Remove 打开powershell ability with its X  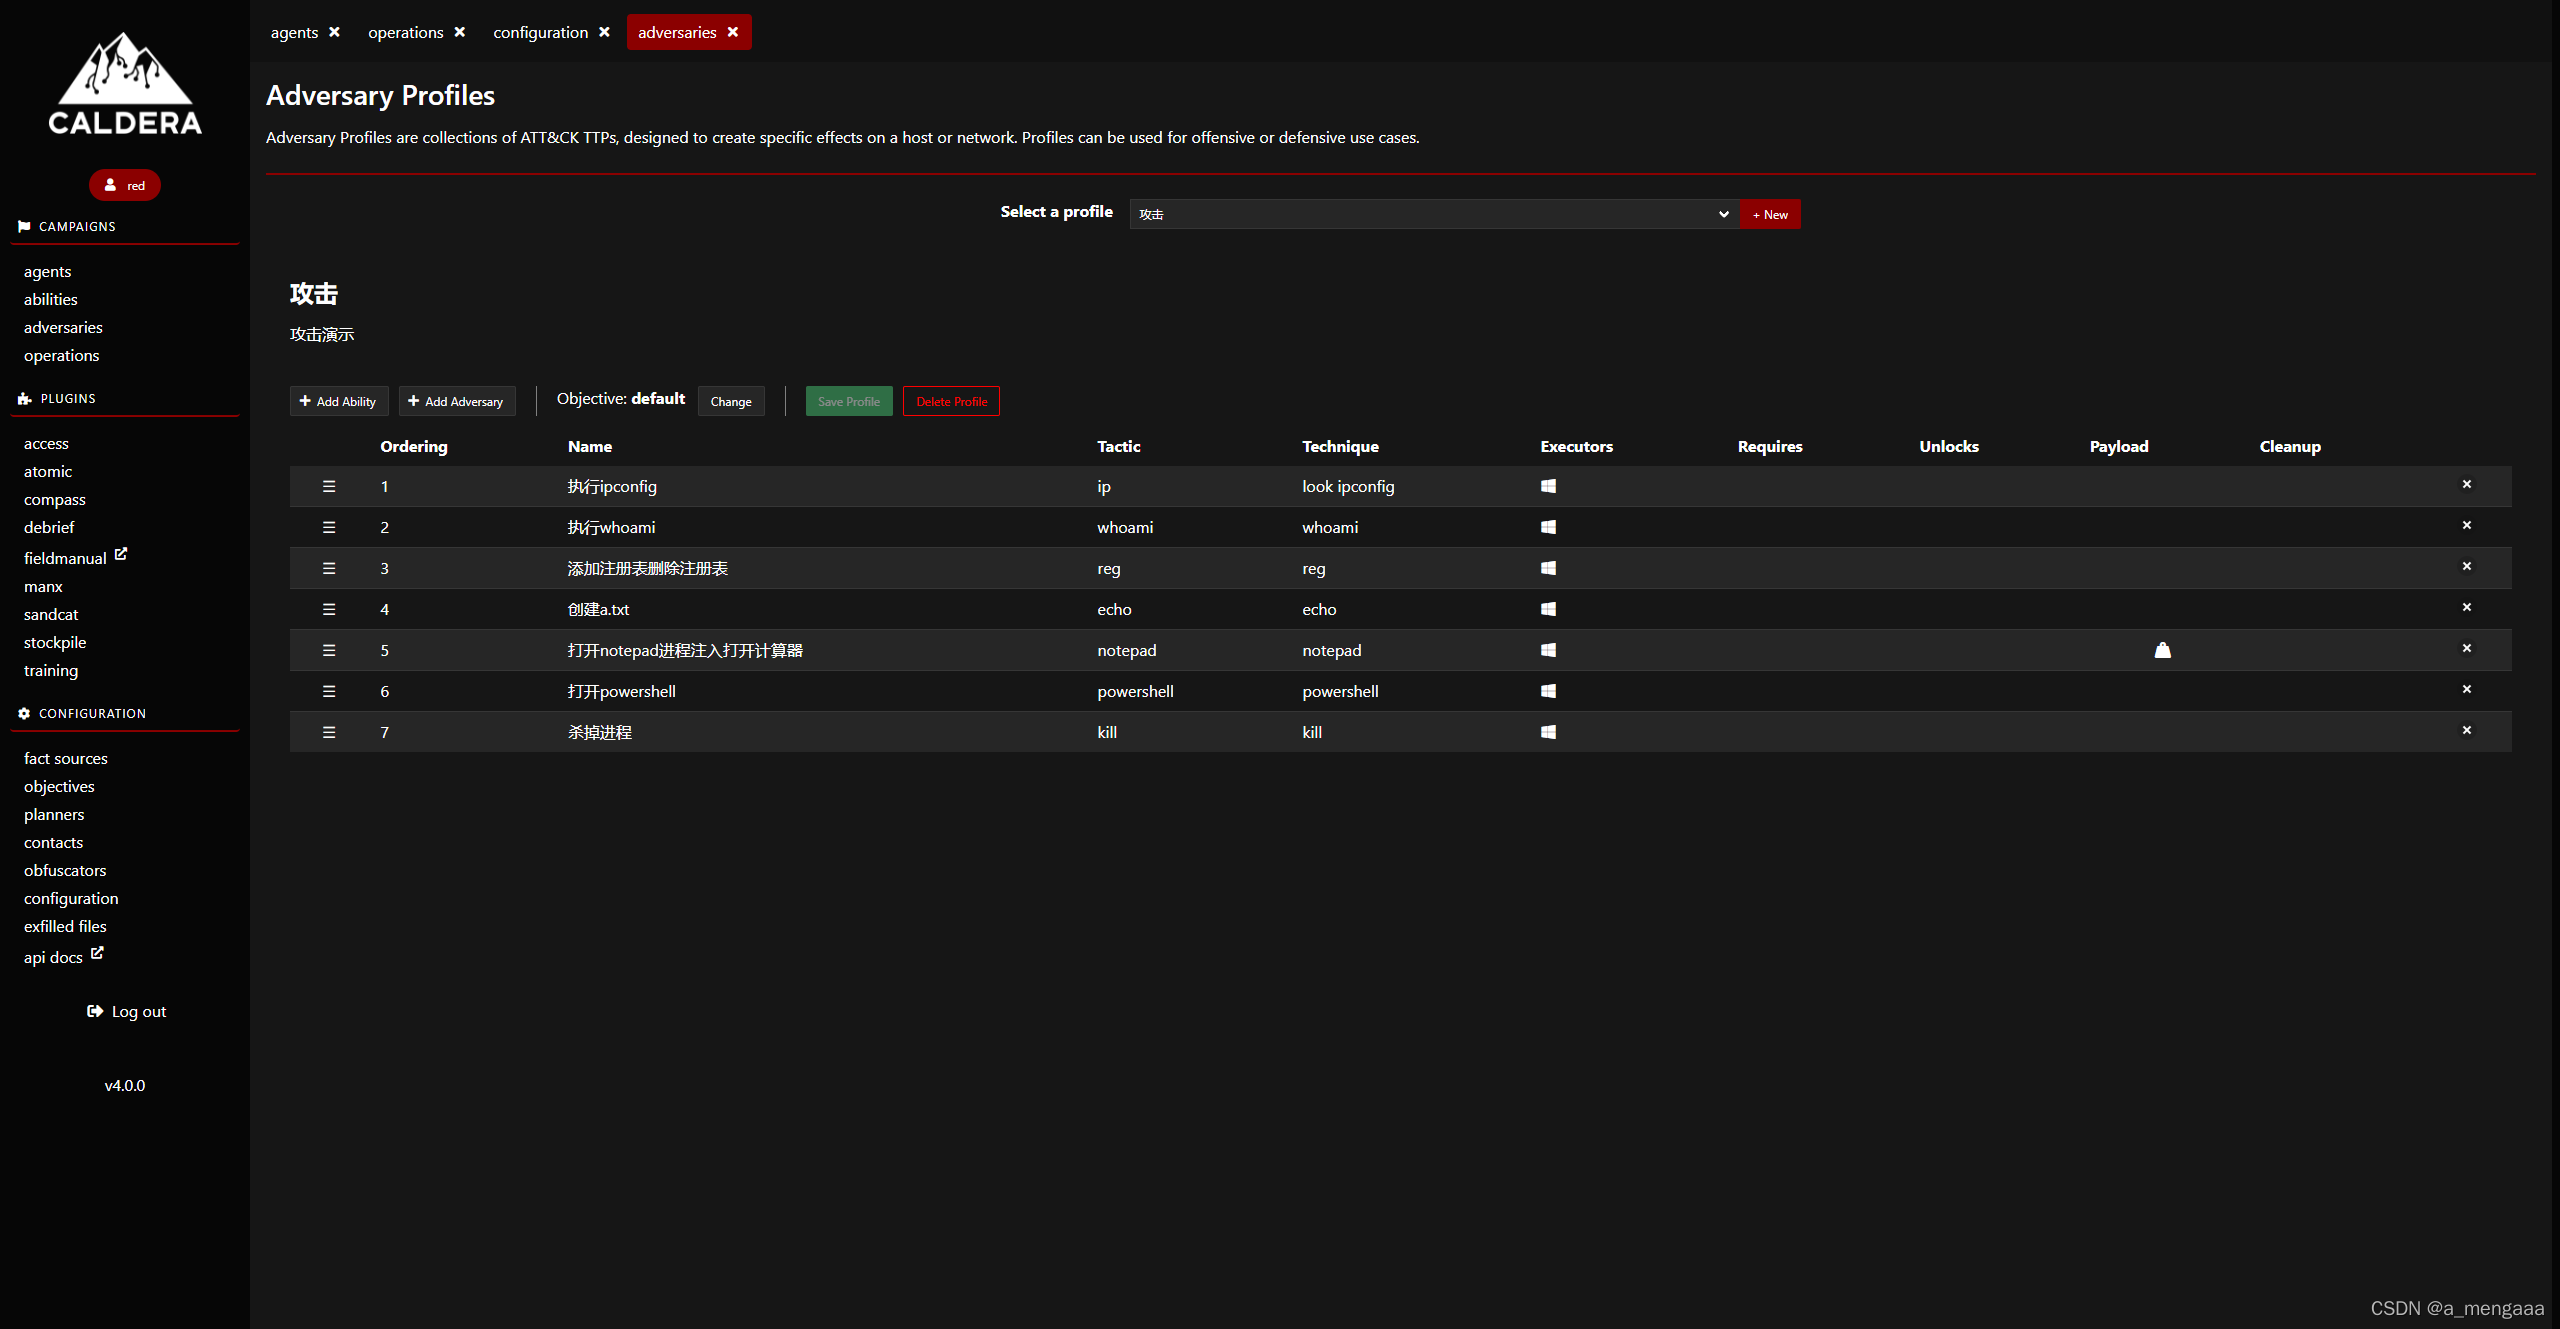pos(2467,689)
